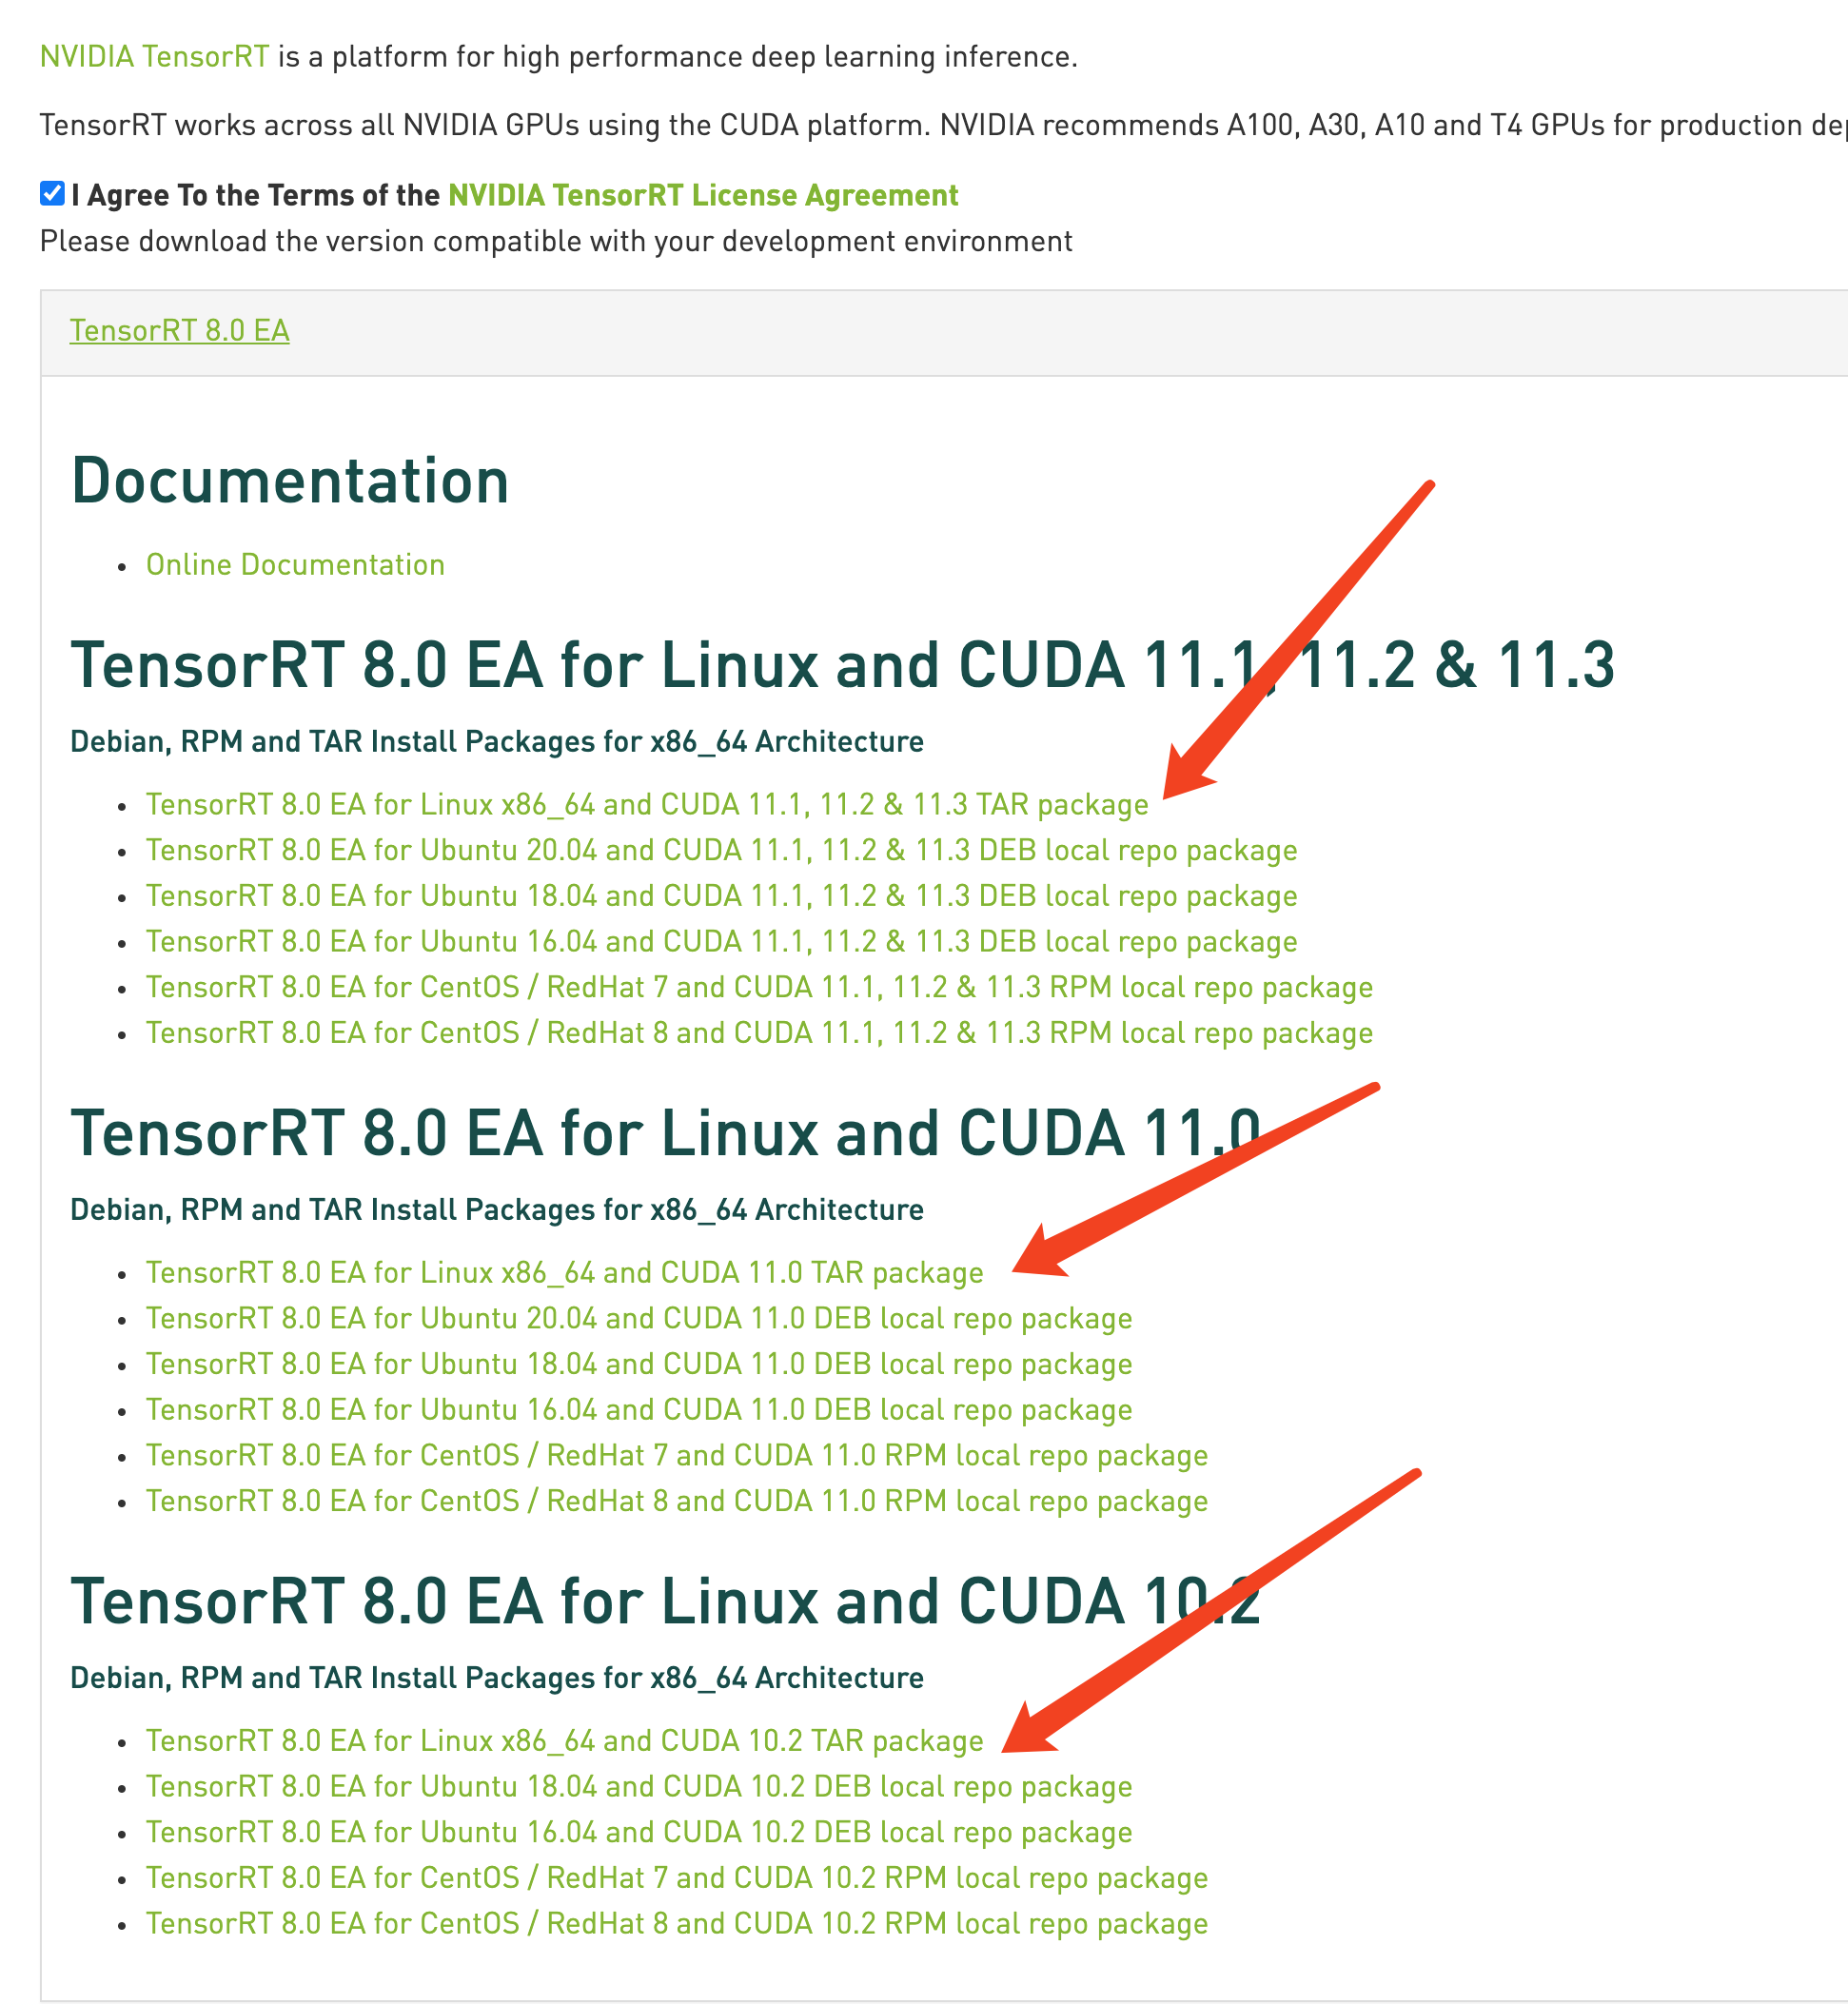Download Ubuntu 18.04 CUDA 11.0 DEB package
Screen dimensions: 1848x2004
(638, 1364)
